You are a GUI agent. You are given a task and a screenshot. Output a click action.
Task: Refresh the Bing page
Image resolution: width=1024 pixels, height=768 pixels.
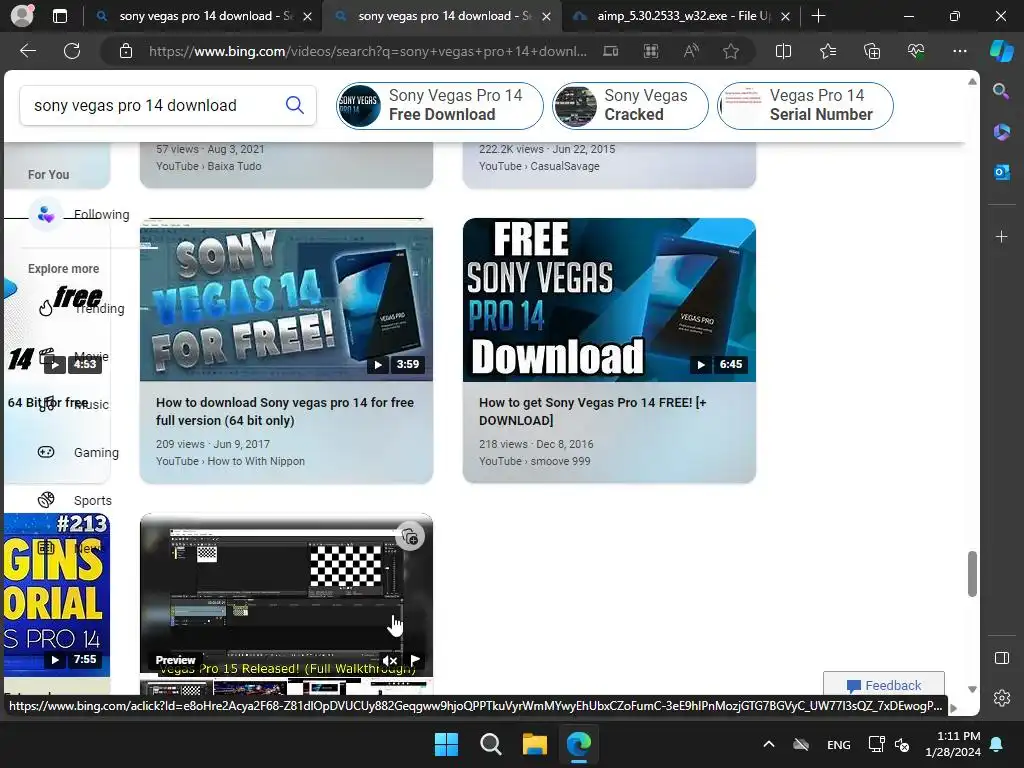pyautogui.click(x=72, y=51)
